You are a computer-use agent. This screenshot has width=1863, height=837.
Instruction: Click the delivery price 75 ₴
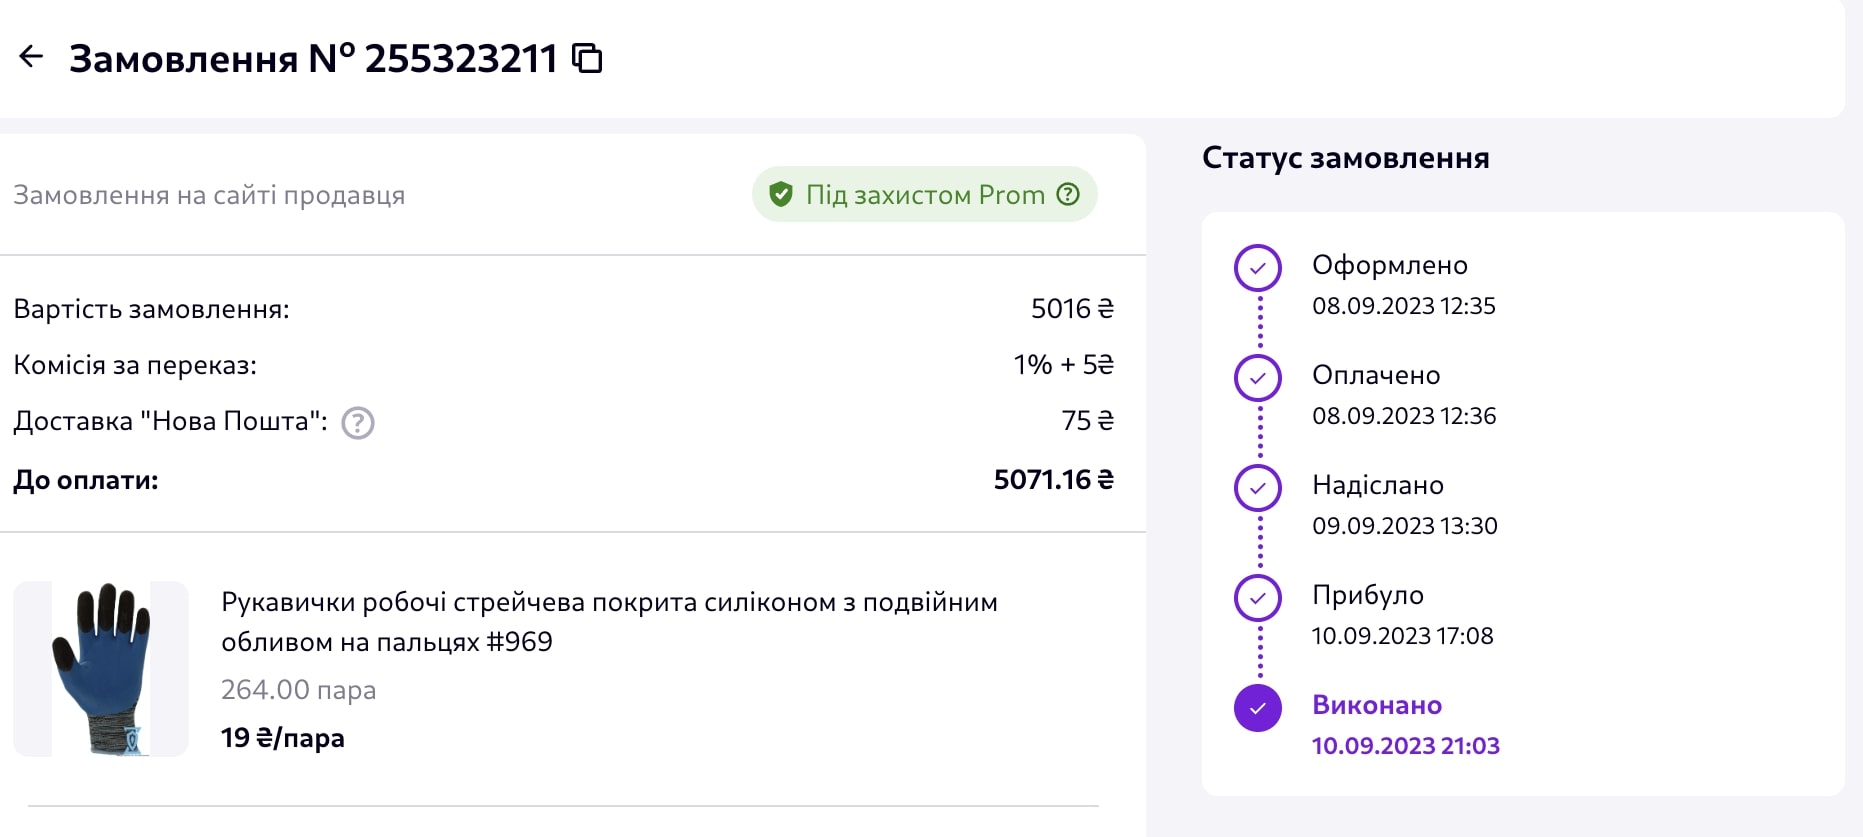coord(1088,421)
